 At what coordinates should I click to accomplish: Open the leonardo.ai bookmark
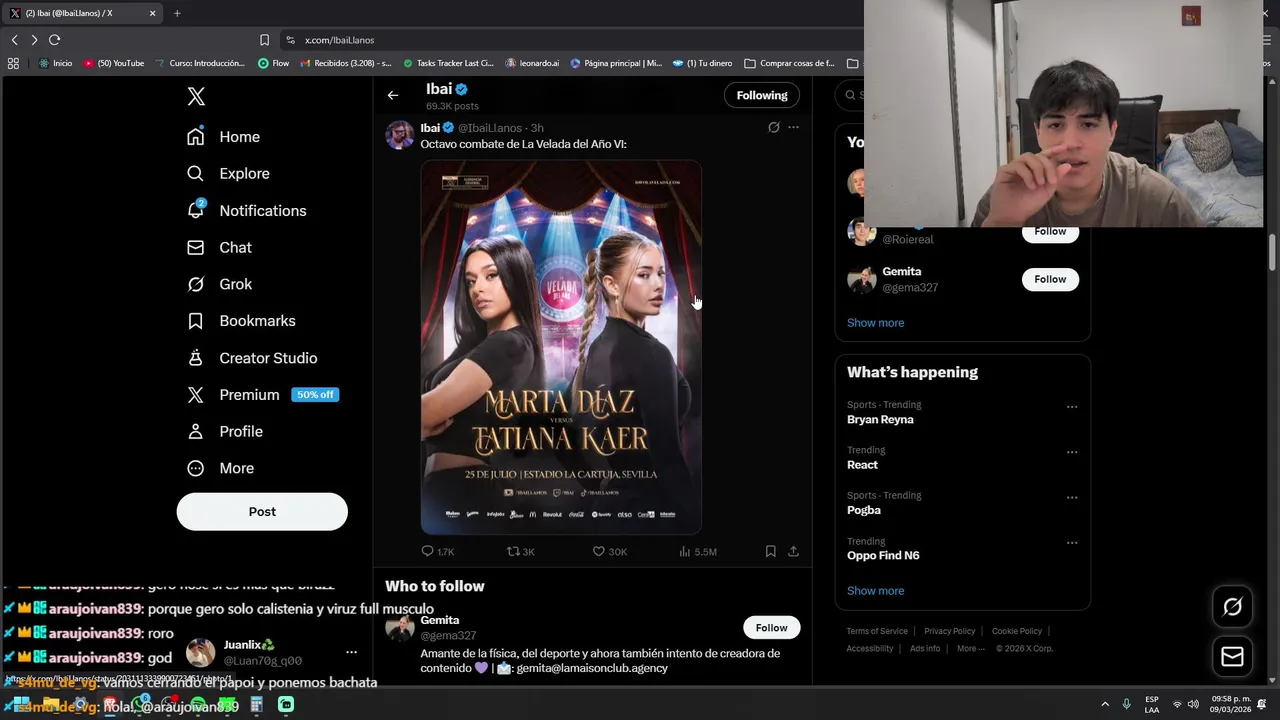tap(533, 63)
